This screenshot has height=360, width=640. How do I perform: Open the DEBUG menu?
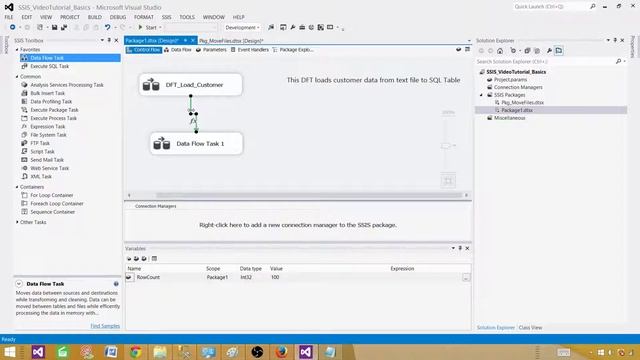pos(118,17)
